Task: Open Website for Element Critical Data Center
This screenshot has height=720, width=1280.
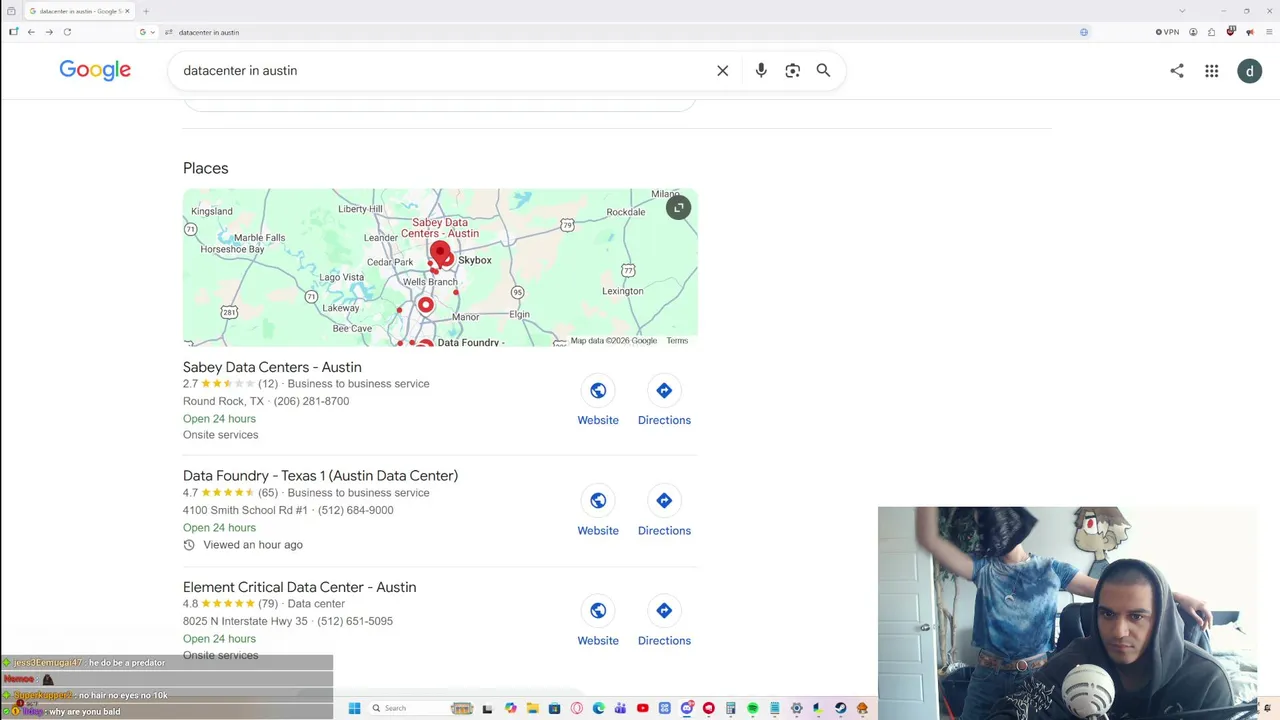Action: [598, 621]
